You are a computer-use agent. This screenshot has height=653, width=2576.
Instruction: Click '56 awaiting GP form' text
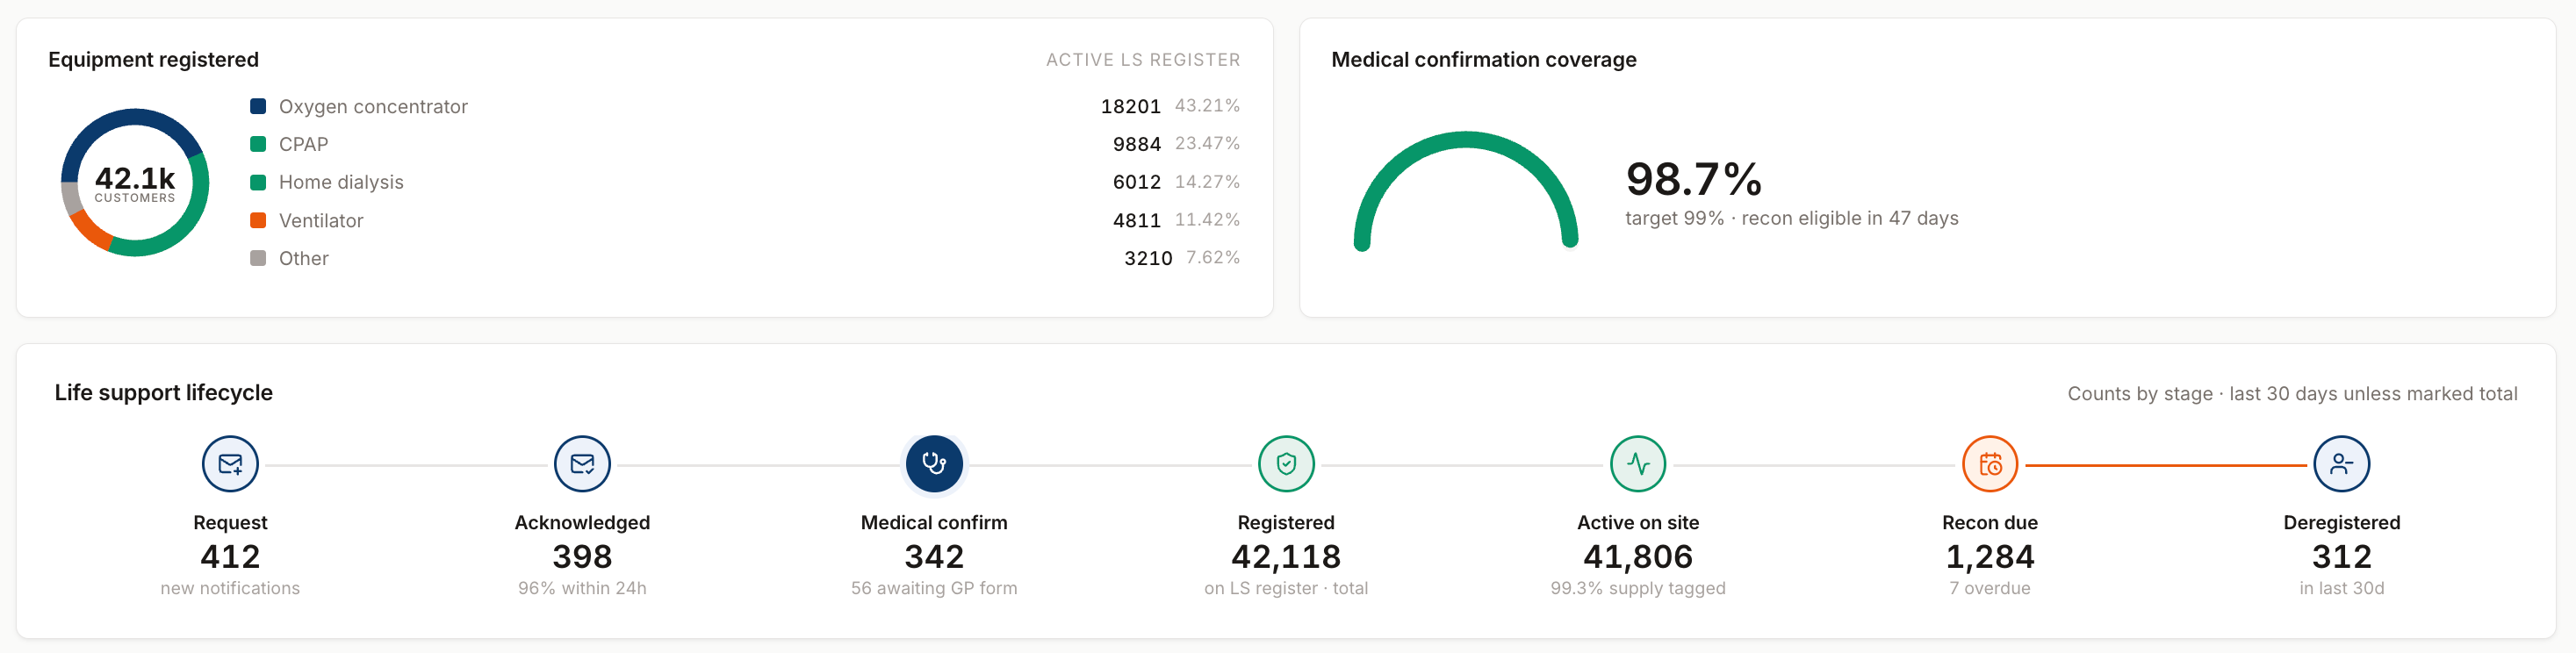[934, 589]
